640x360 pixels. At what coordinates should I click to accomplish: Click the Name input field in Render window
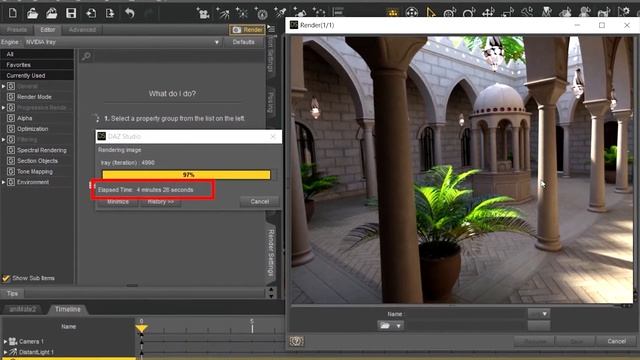(465, 314)
